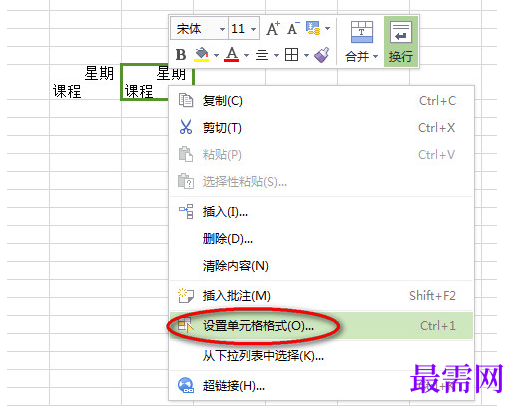Screen dimensions: 522x410
Task: Open the fill color dropdown arrow
Action: pyautogui.click(x=216, y=55)
